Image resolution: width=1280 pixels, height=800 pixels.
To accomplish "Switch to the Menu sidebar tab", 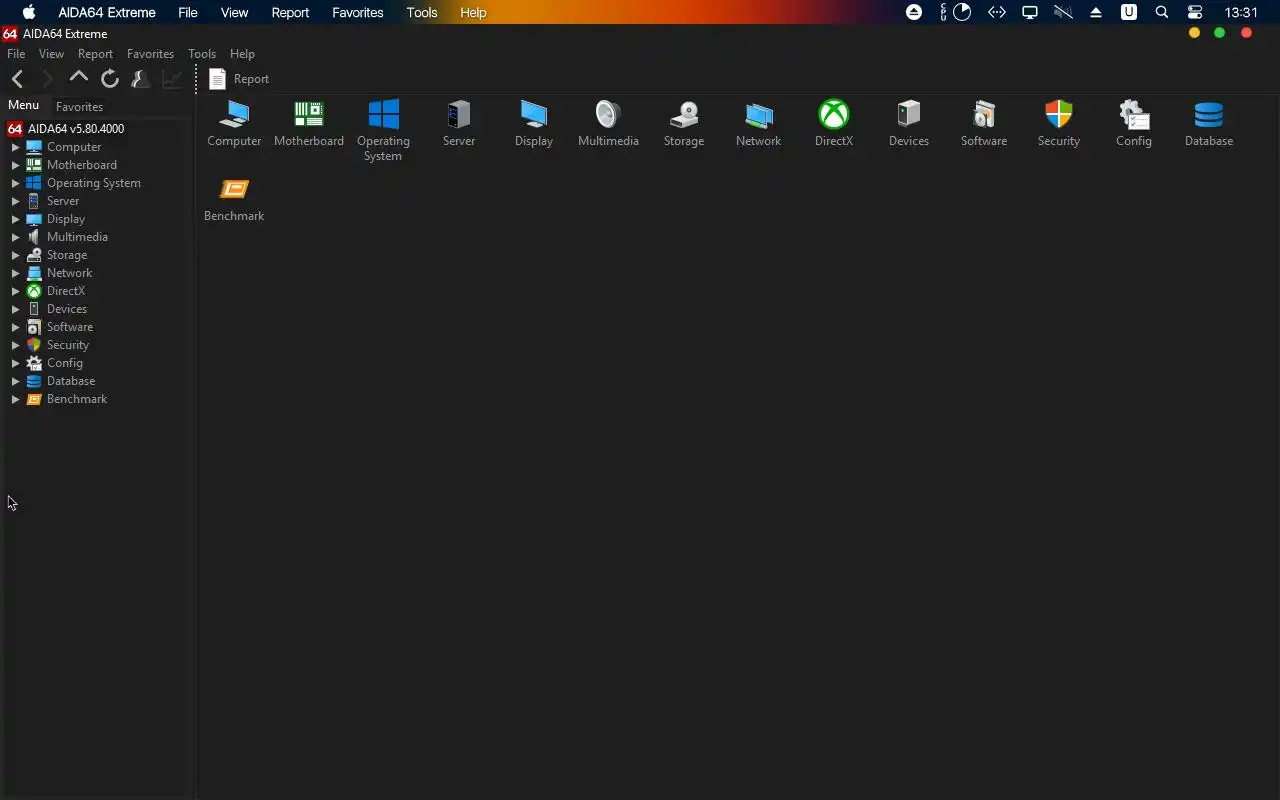I will click(x=23, y=105).
